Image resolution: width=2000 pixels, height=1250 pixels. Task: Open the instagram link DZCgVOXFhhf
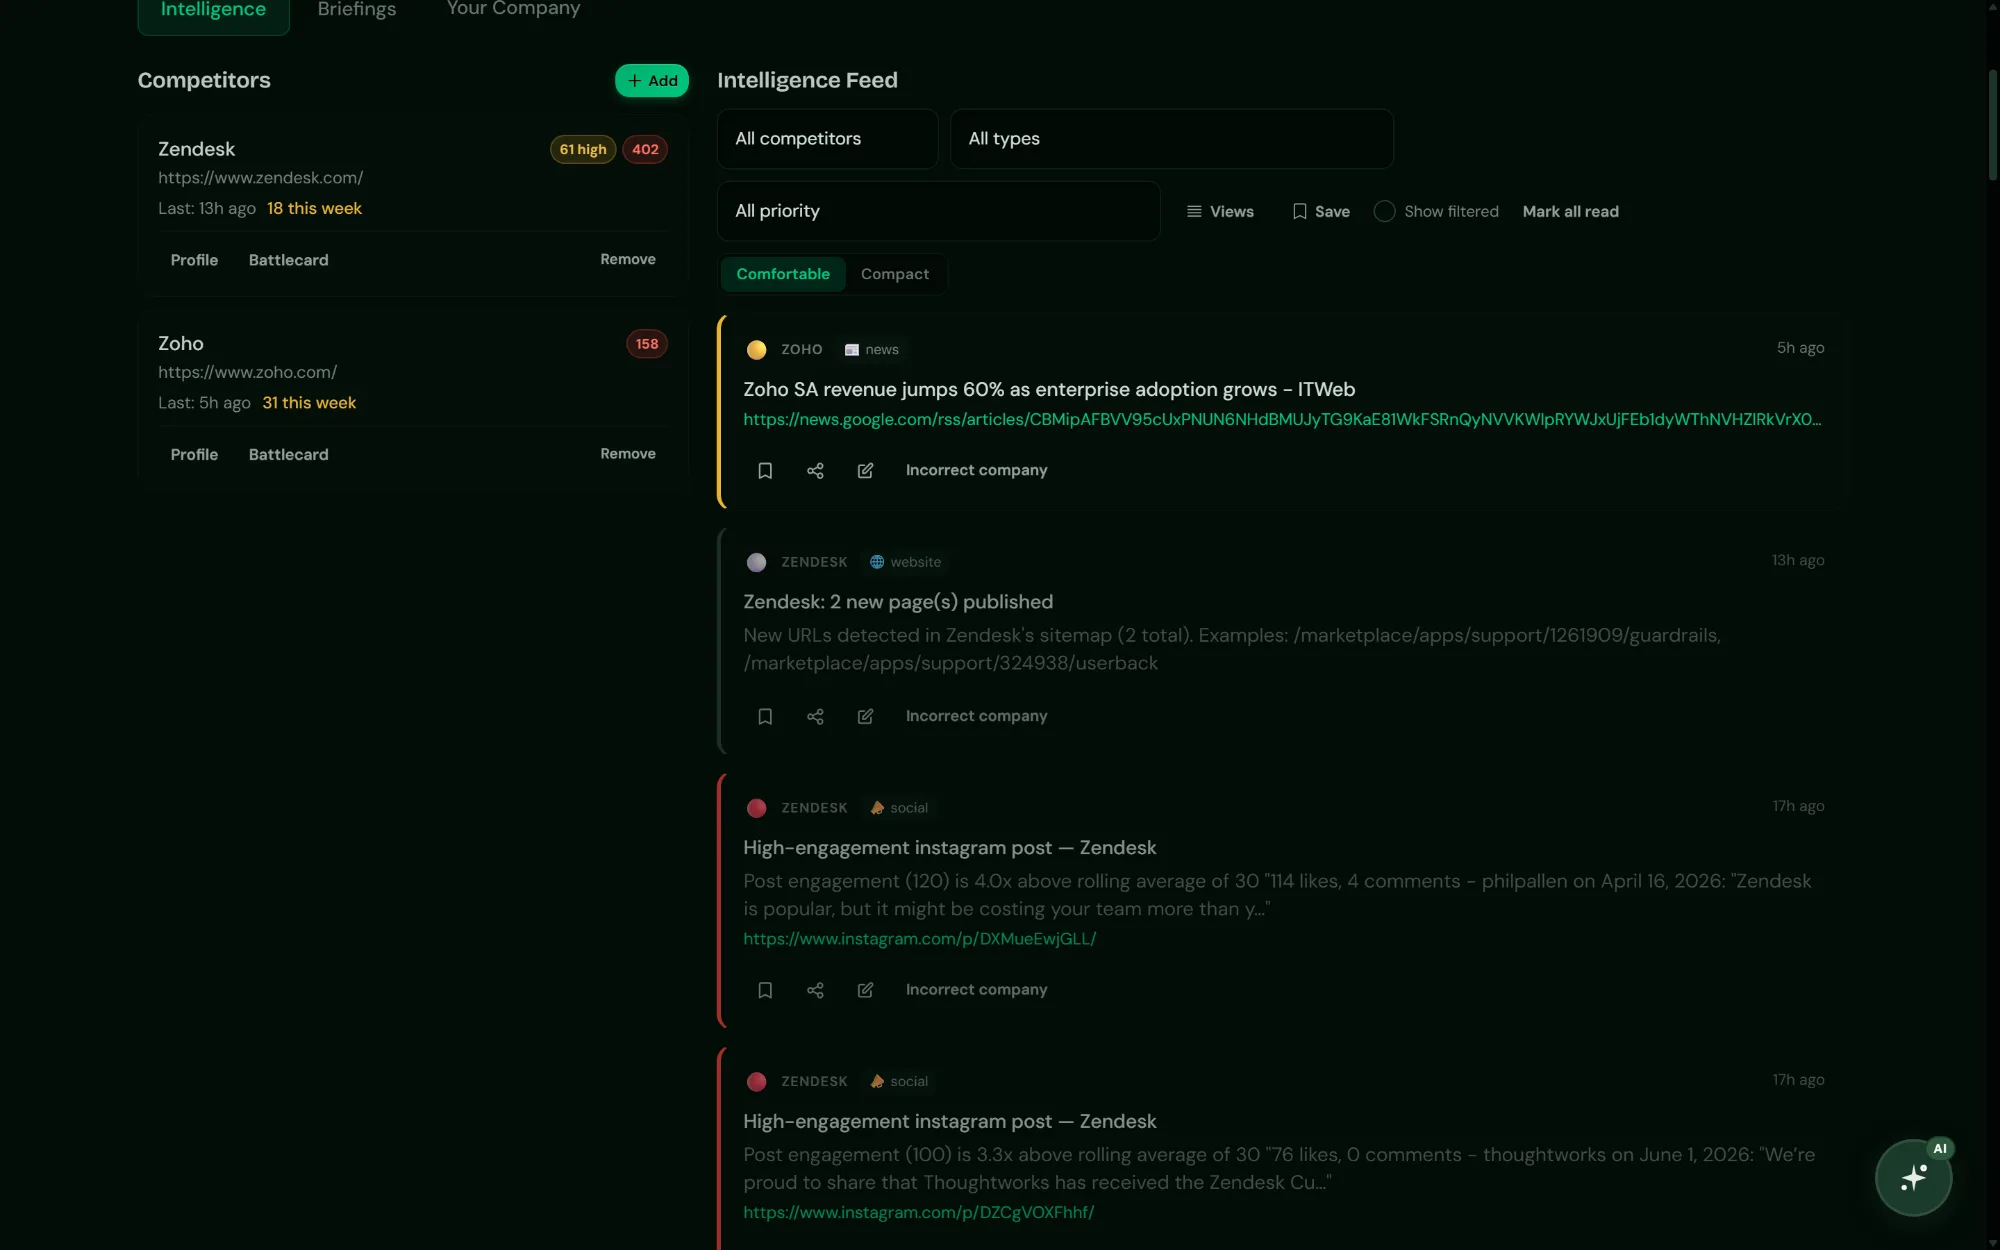918,1212
